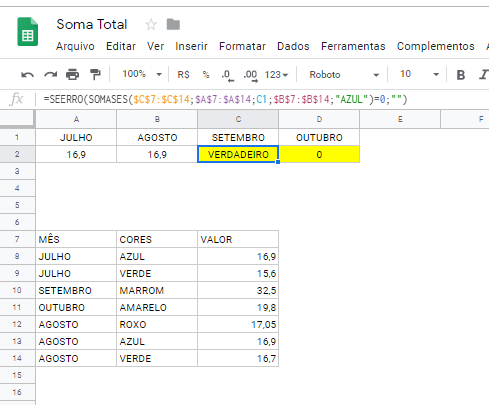The height and width of the screenshot is (405, 489).
Task: Move document using the folder icon
Action: [173, 24]
